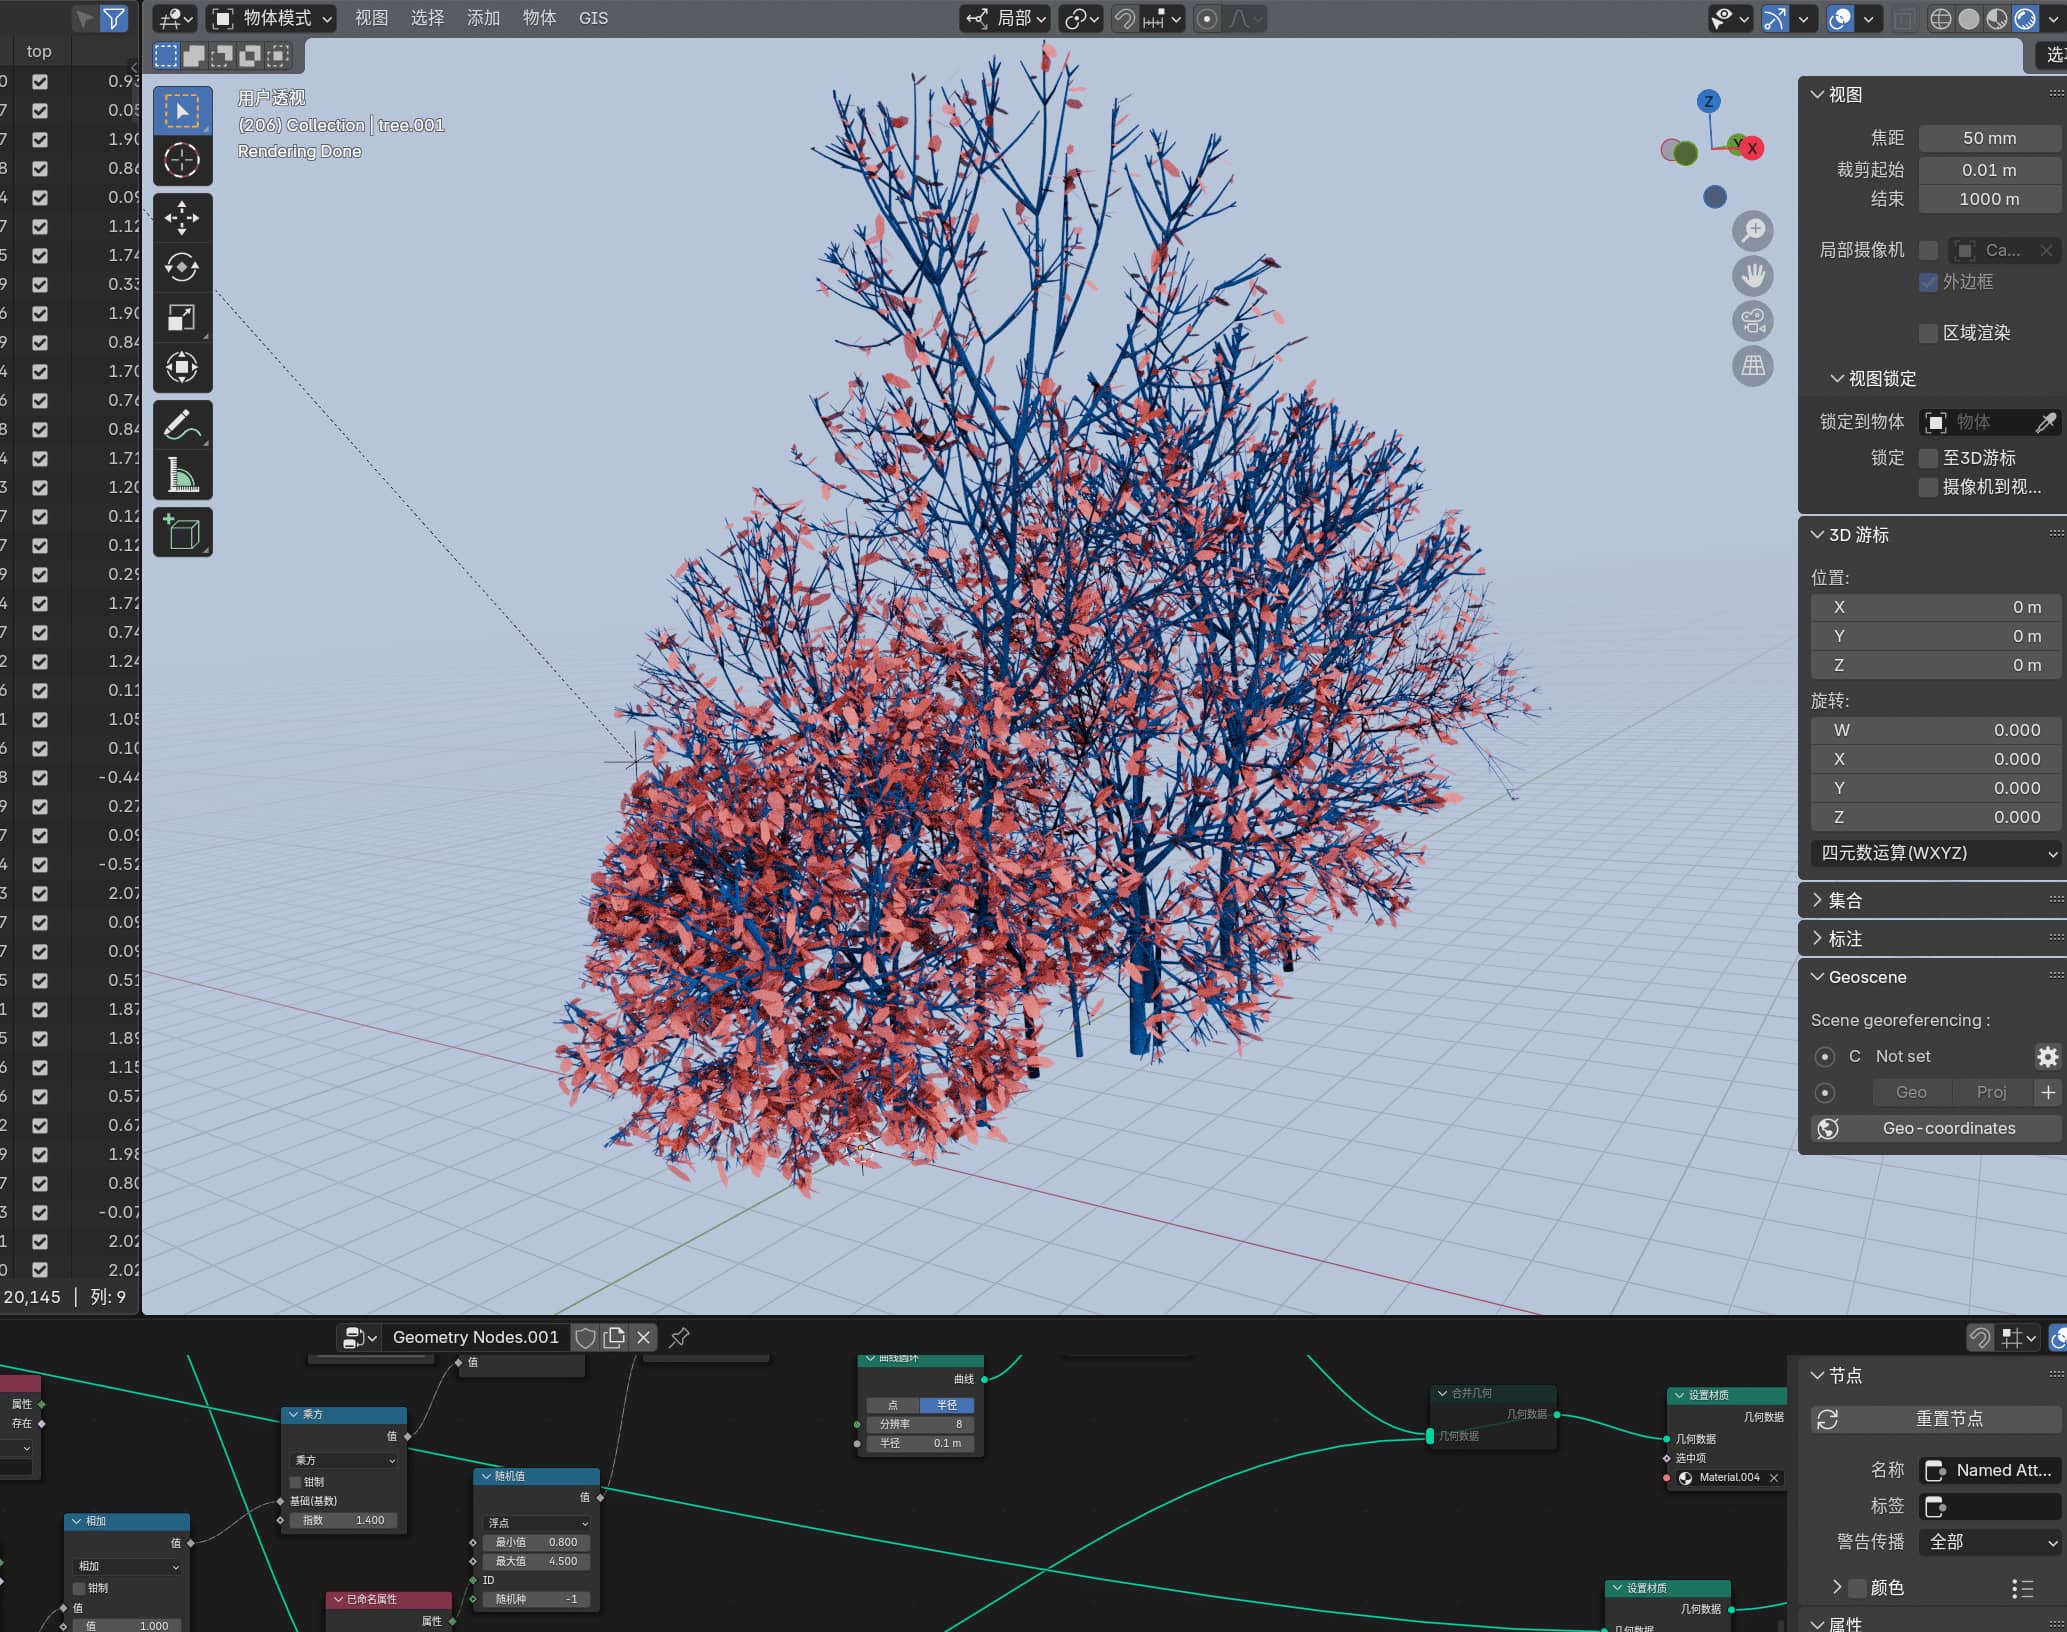This screenshot has height=1632, width=2067.
Task: Uncheck the 外边框 checkbox
Action: click(1929, 282)
